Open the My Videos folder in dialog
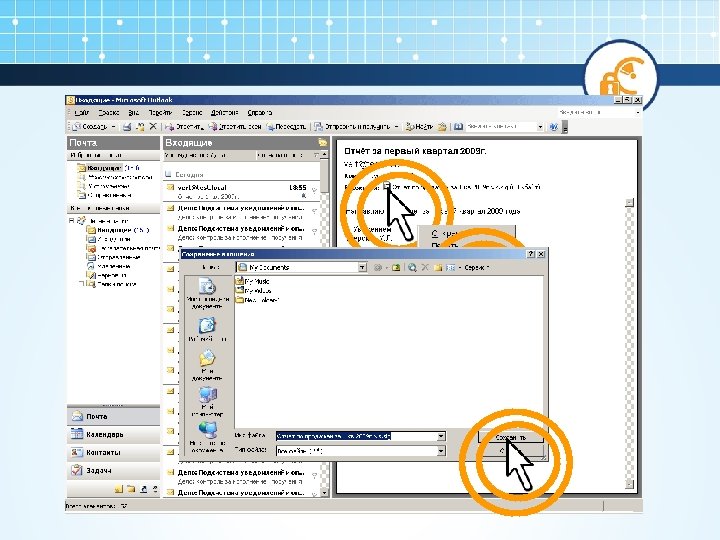This screenshot has height=540, width=720. (253, 290)
